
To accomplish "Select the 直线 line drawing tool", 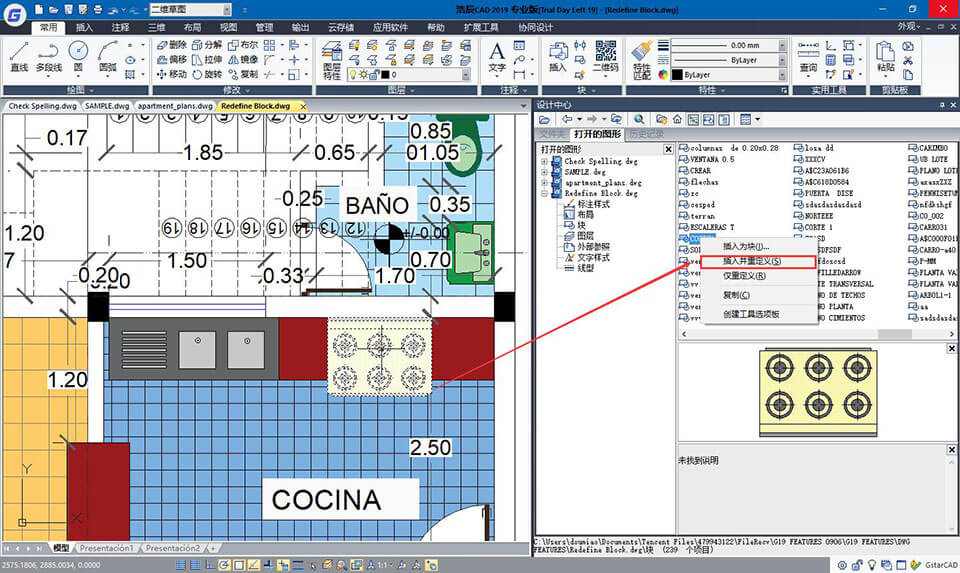I will coord(19,58).
